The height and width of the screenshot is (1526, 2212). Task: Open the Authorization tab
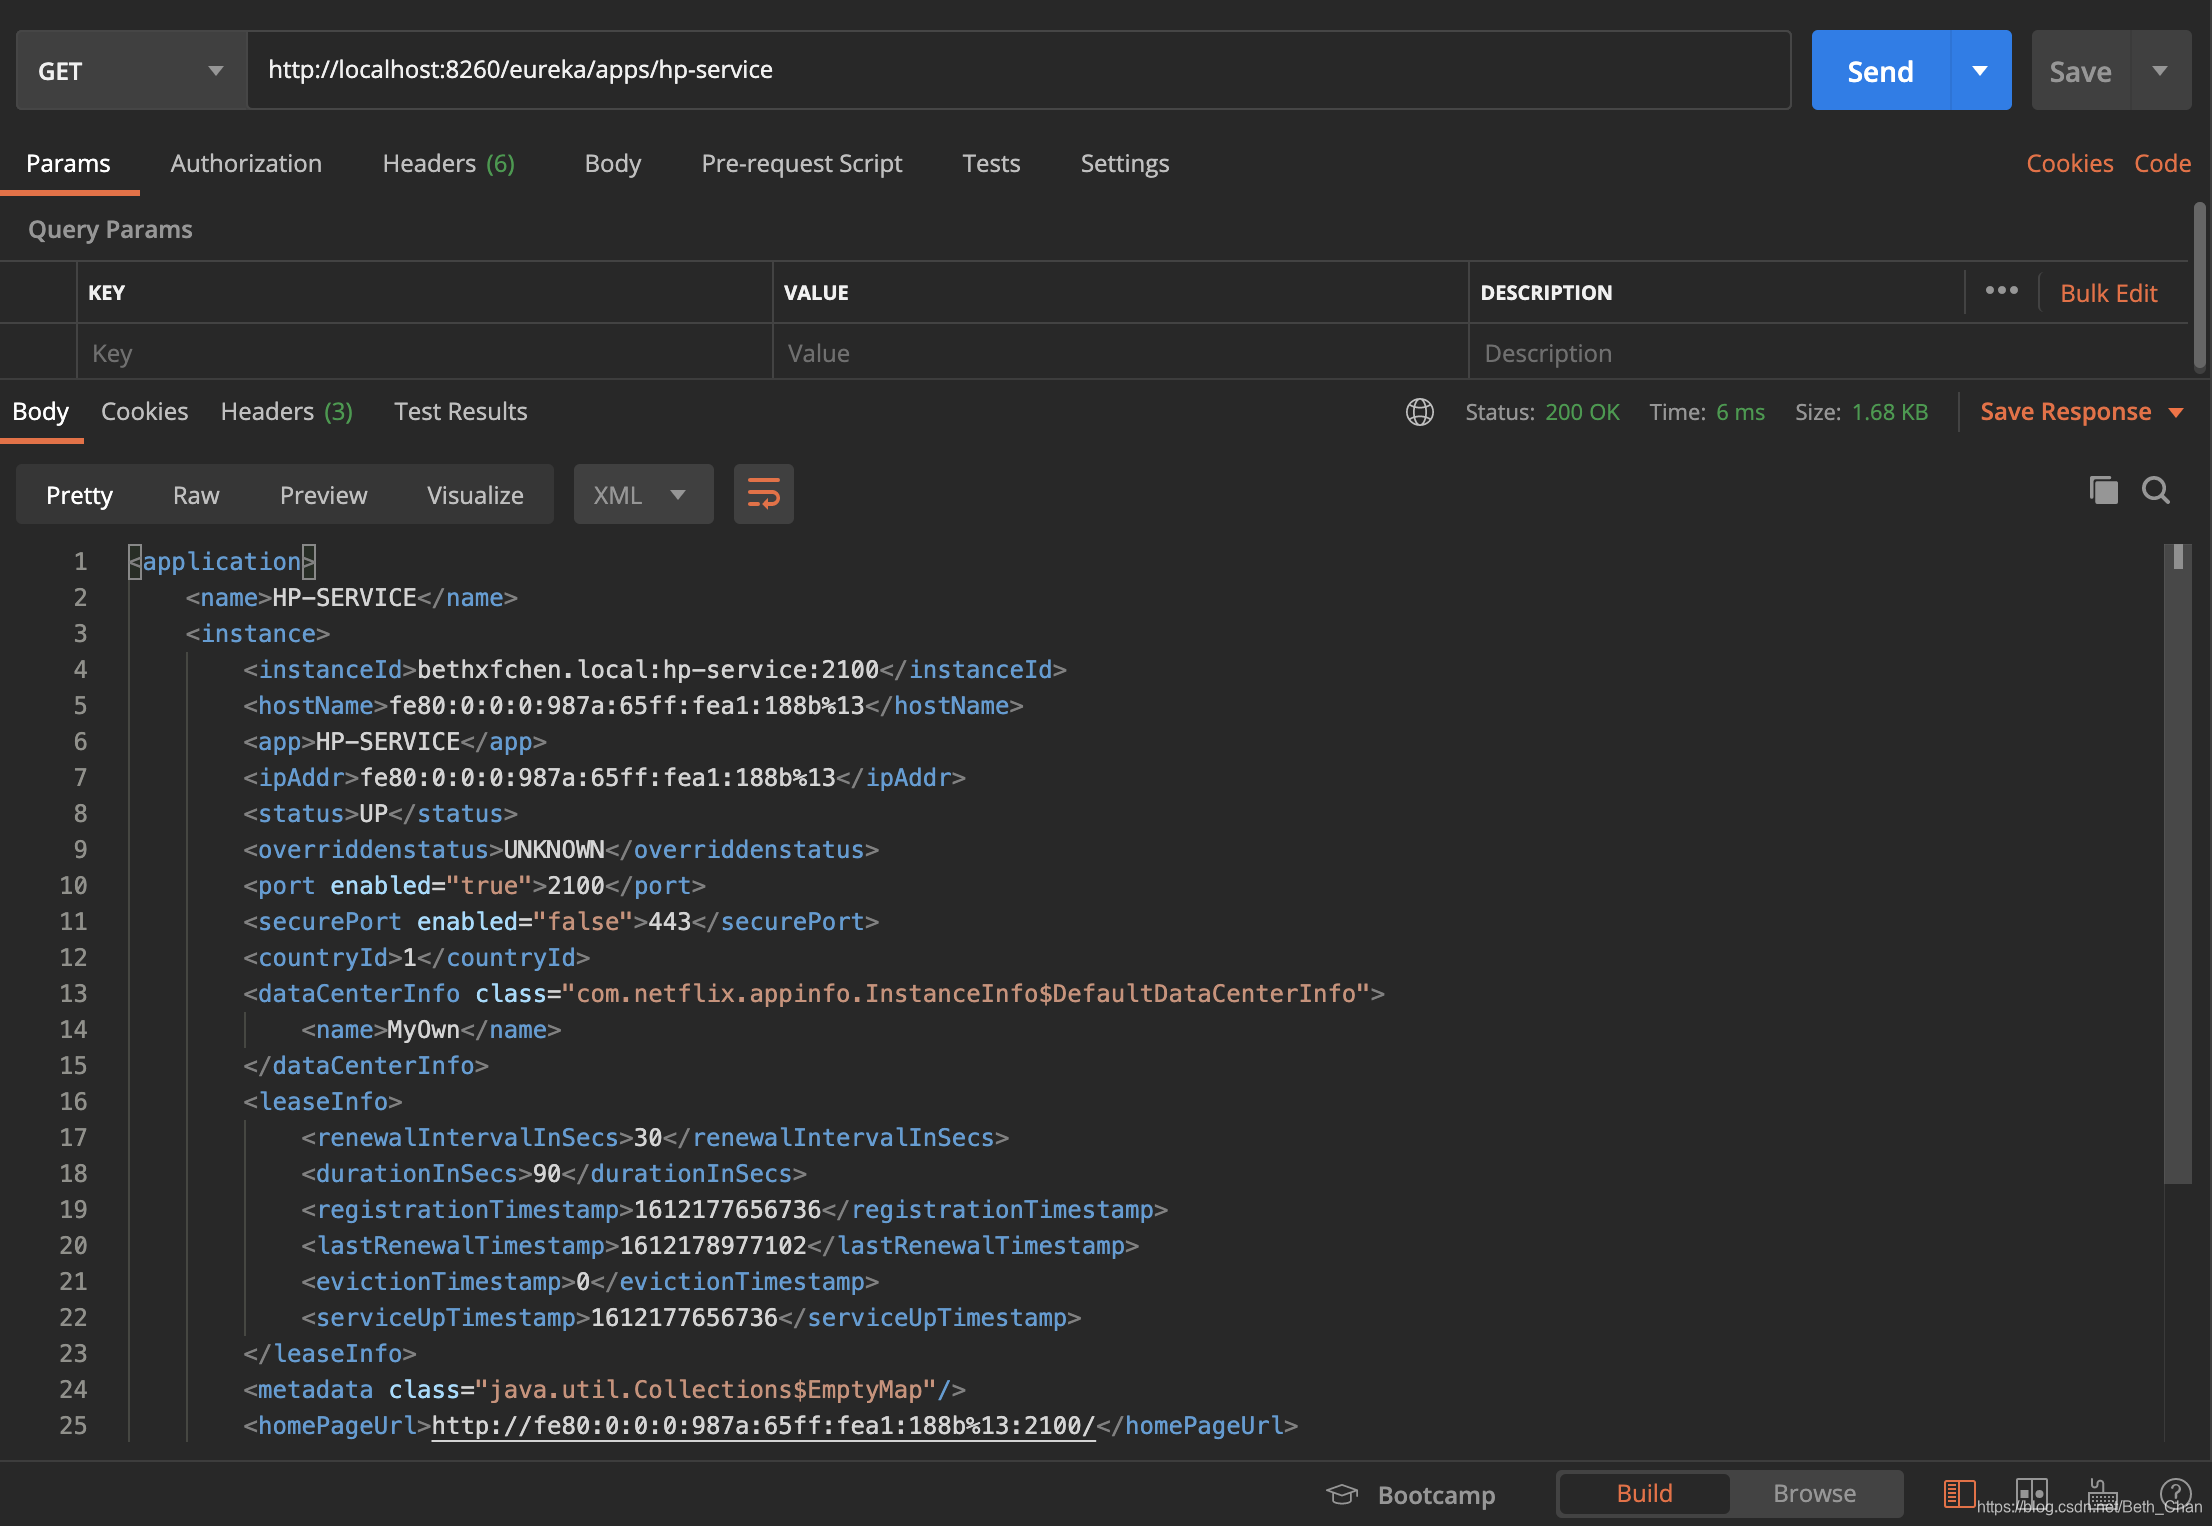246,163
